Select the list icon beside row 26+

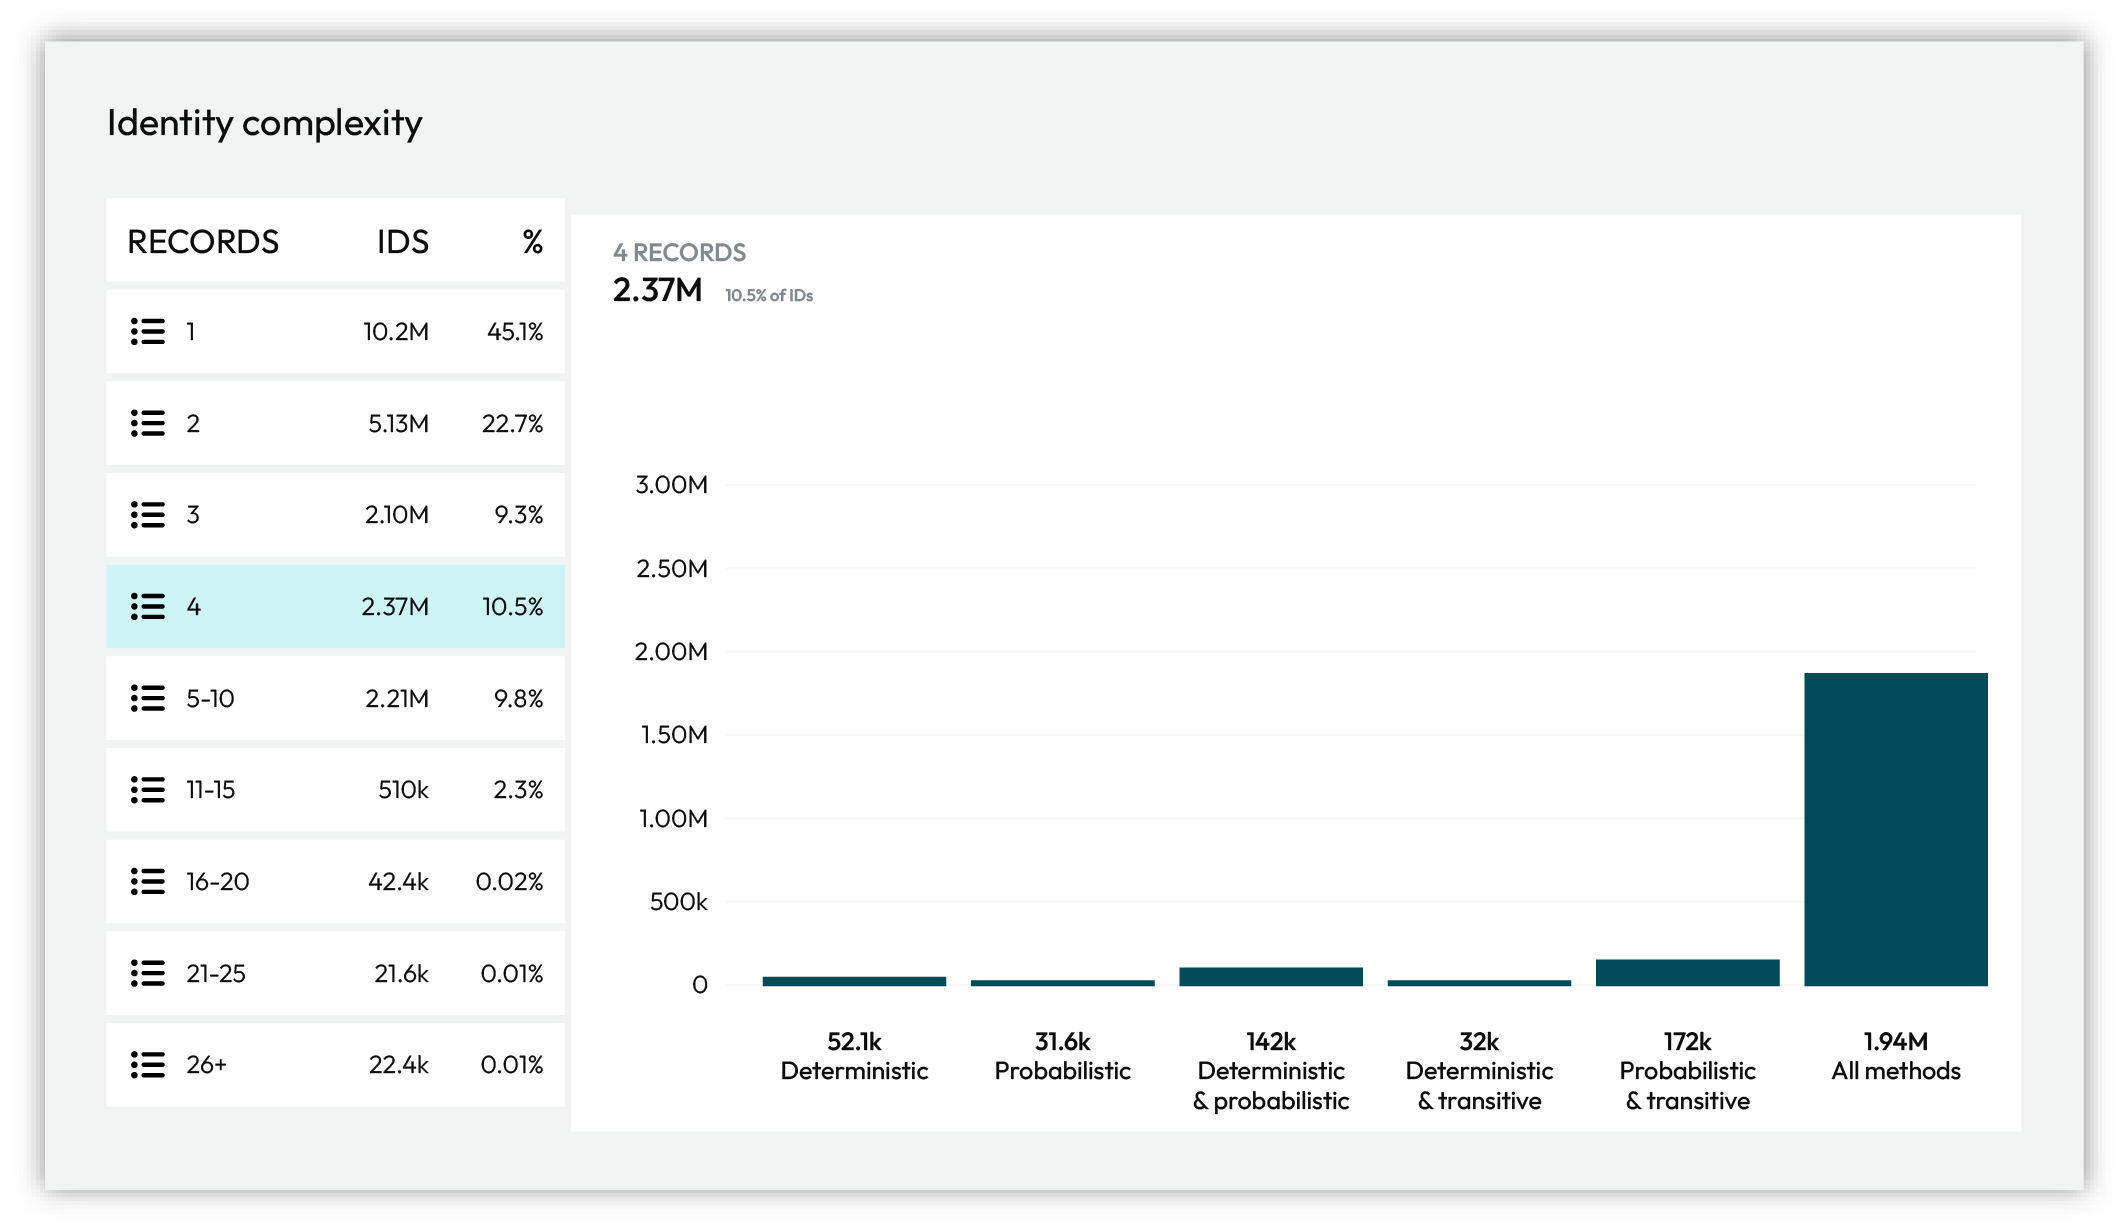pos(147,1065)
